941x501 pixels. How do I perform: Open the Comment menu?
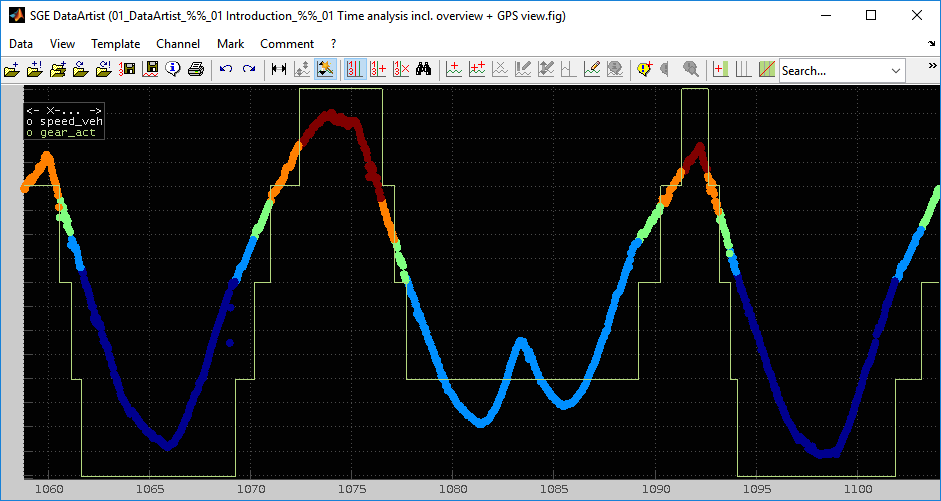click(x=287, y=44)
